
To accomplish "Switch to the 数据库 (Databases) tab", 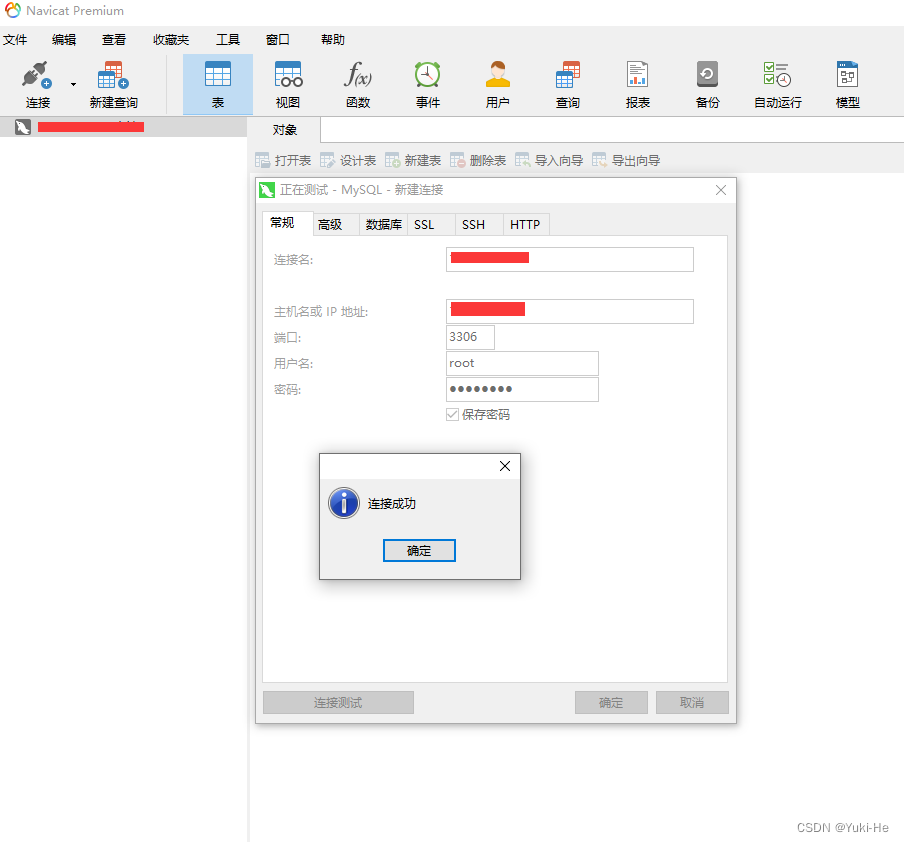I will tap(383, 225).
